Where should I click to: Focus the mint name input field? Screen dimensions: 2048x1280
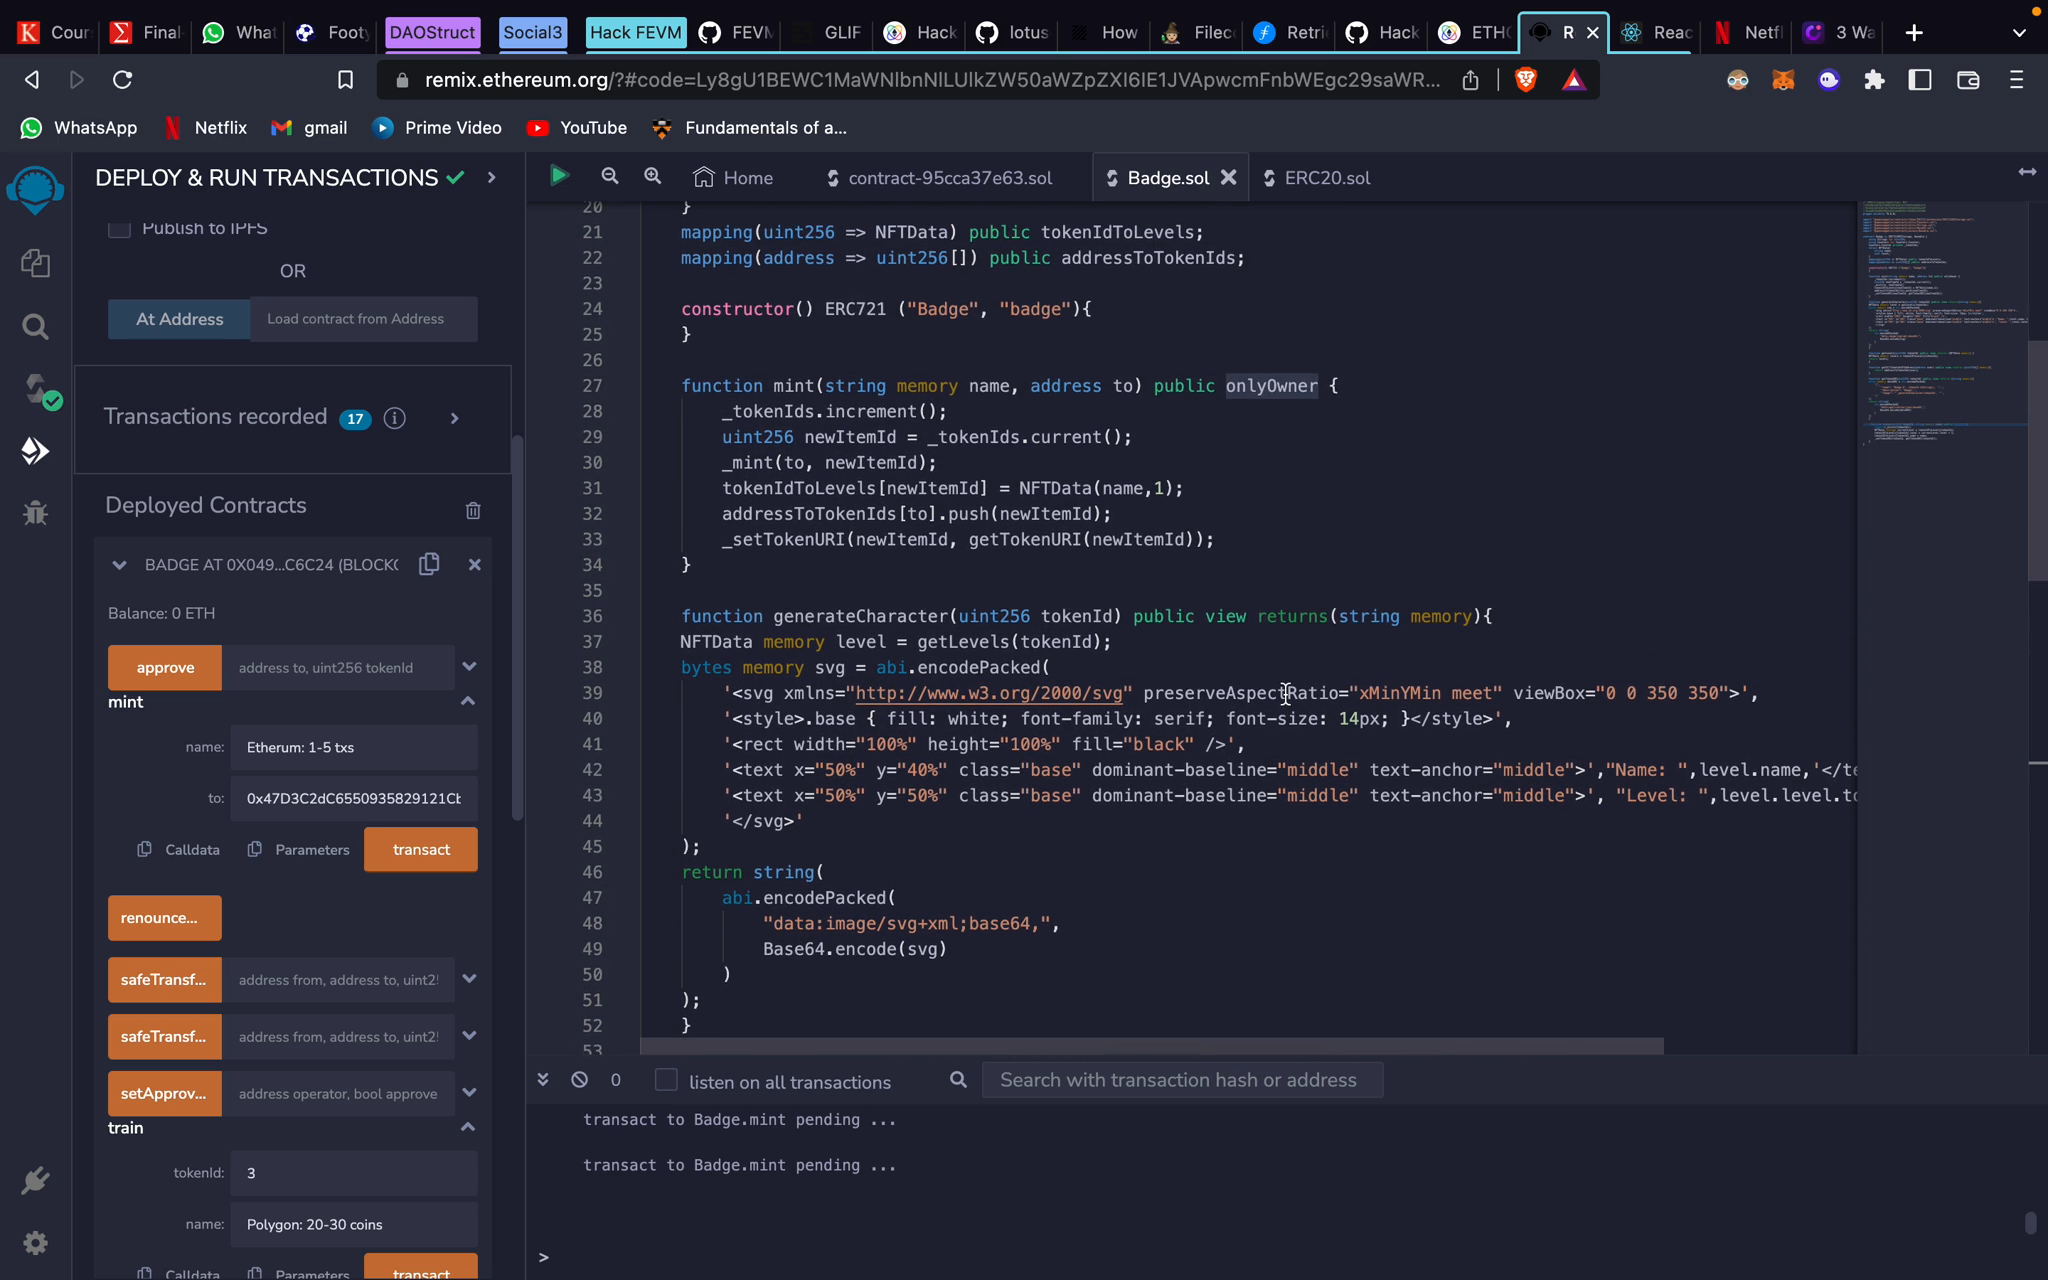click(x=354, y=747)
